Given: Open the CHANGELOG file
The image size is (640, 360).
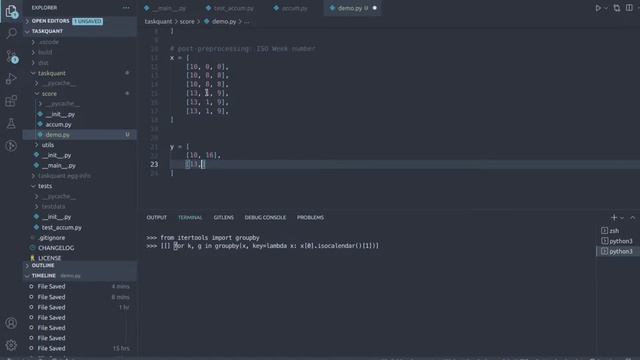Looking at the screenshot, I should coord(80,248).
